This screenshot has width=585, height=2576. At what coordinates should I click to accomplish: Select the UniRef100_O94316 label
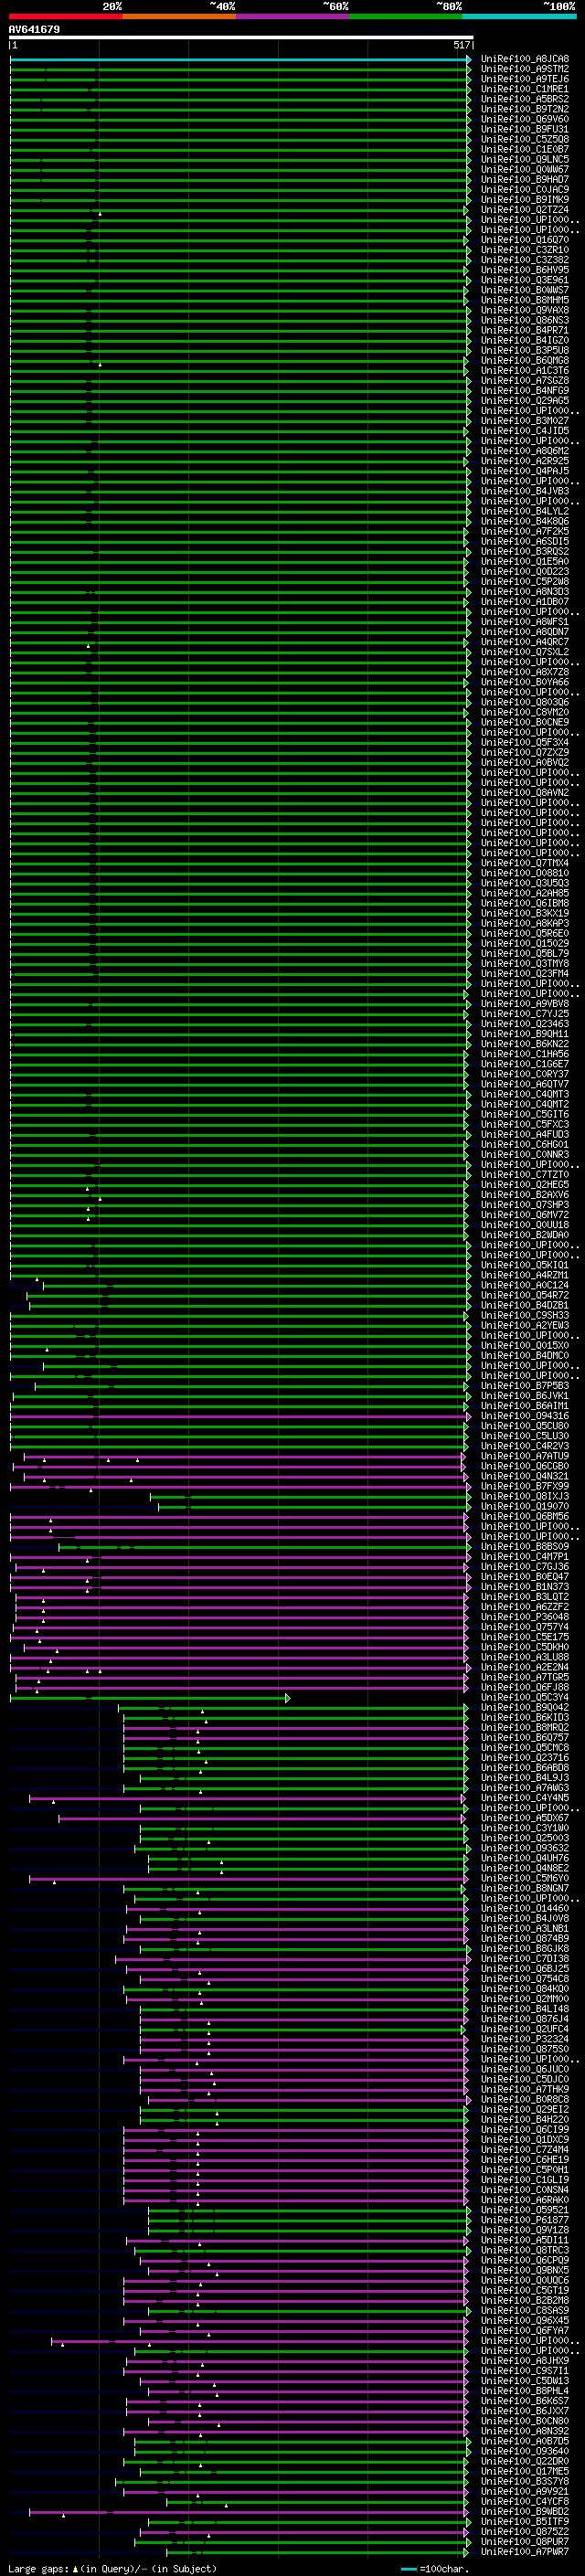(525, 1416)
